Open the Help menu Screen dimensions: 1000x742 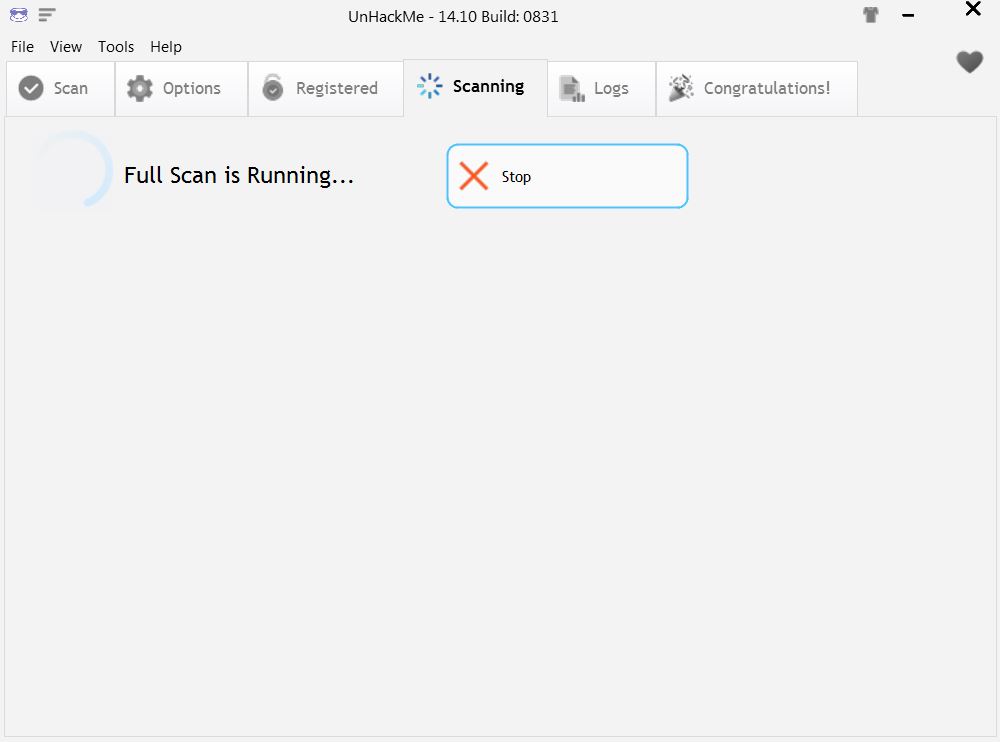click(166, 47)
